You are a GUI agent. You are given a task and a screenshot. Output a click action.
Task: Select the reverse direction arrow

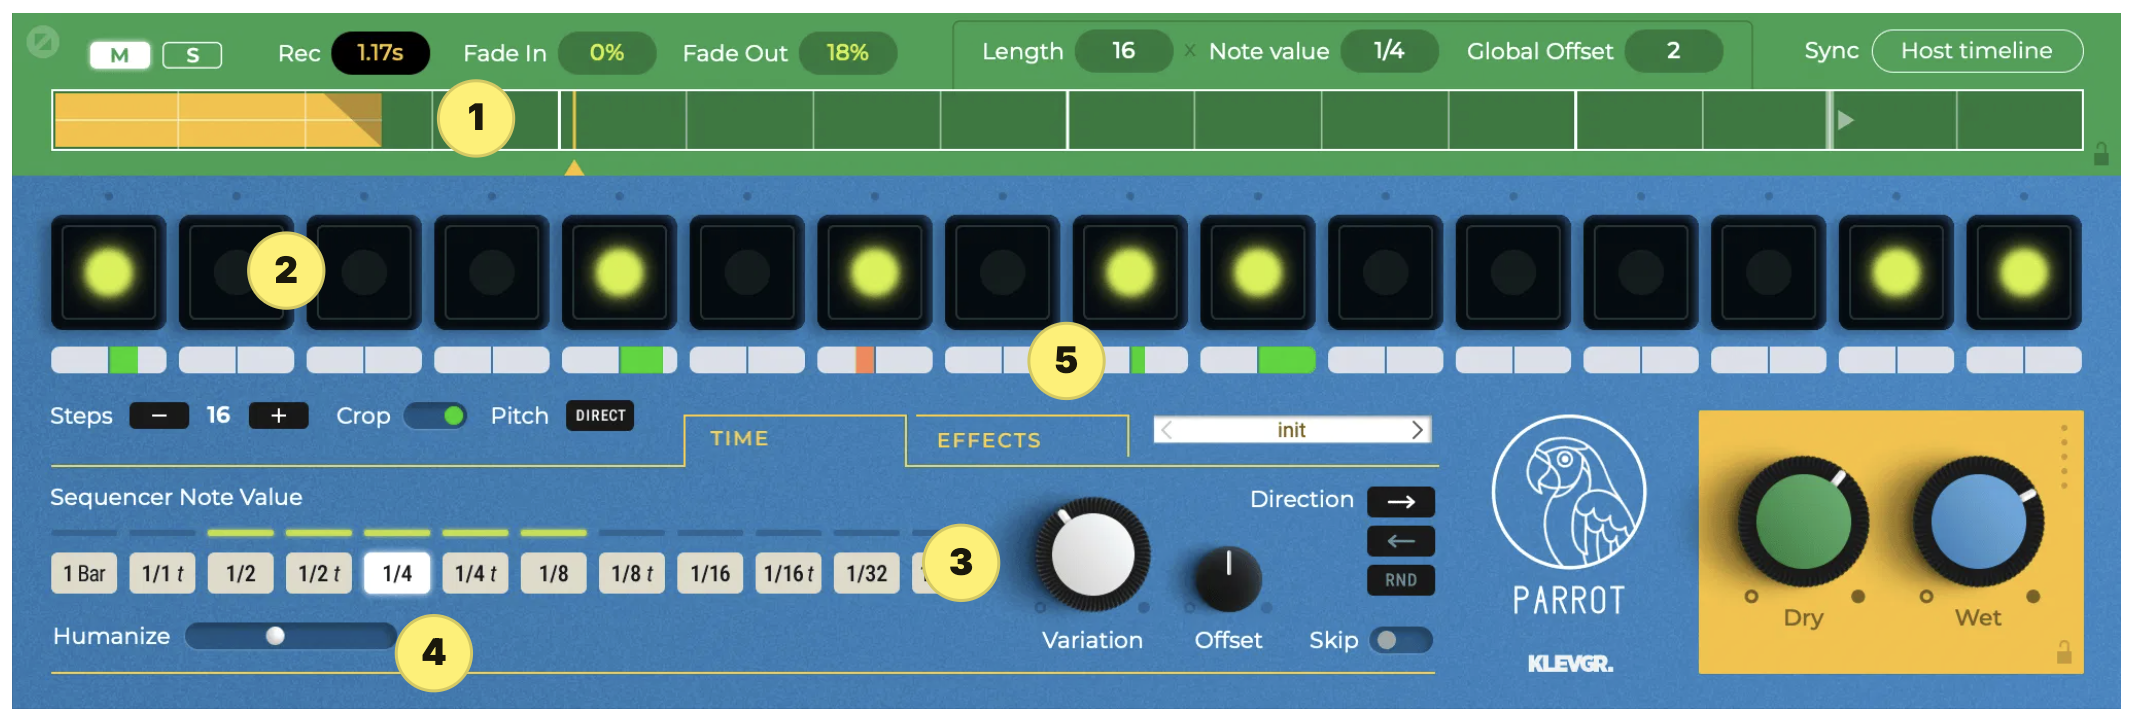click(x=1400, y=541)
